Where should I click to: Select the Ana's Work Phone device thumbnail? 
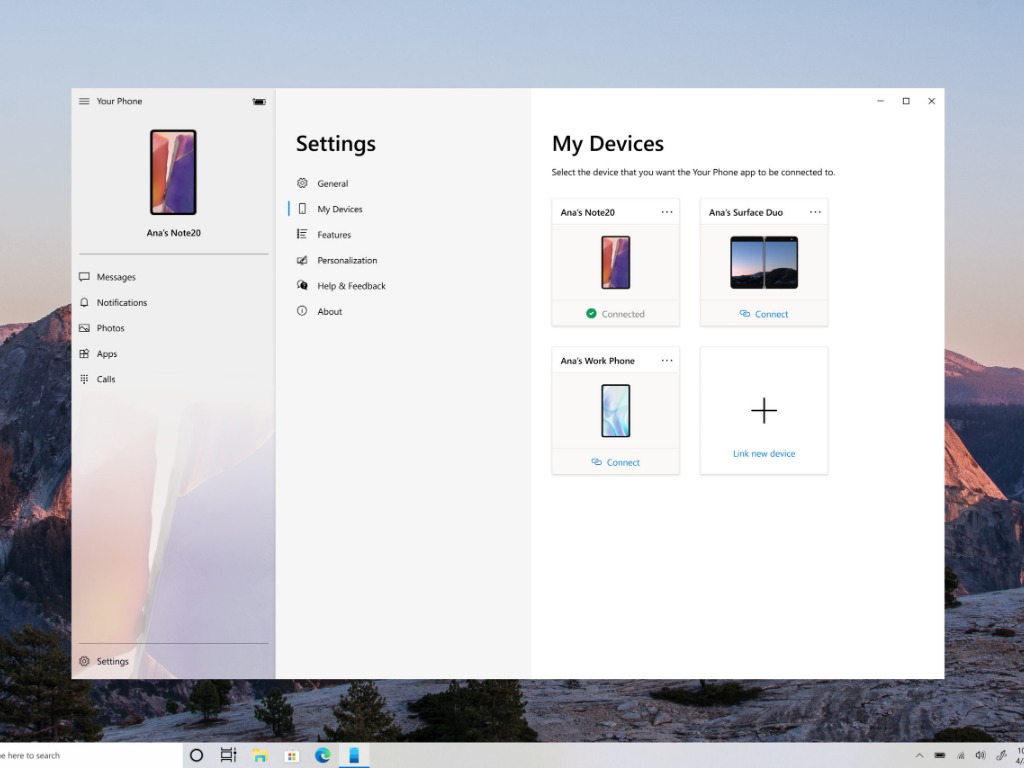point(616,411)
